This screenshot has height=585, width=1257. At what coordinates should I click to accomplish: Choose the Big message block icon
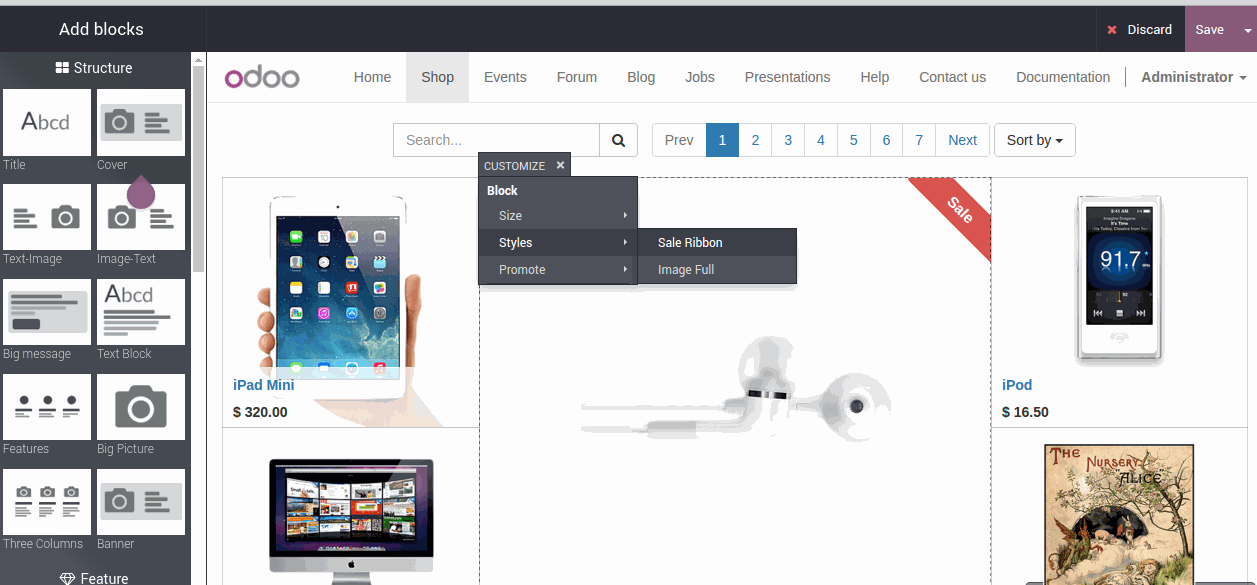pyautogui.click(x=47, y=312)
